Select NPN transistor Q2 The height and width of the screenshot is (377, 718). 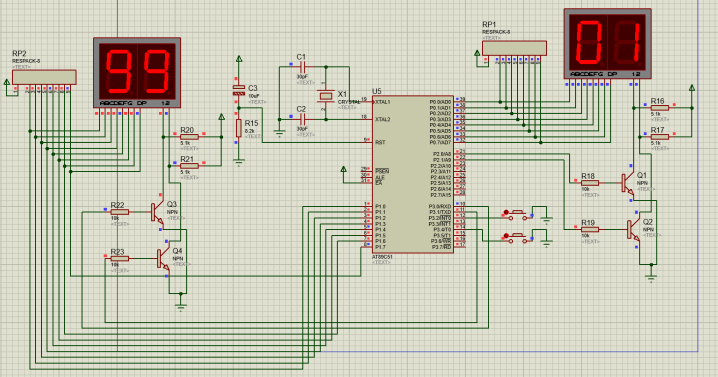[633, 229]
